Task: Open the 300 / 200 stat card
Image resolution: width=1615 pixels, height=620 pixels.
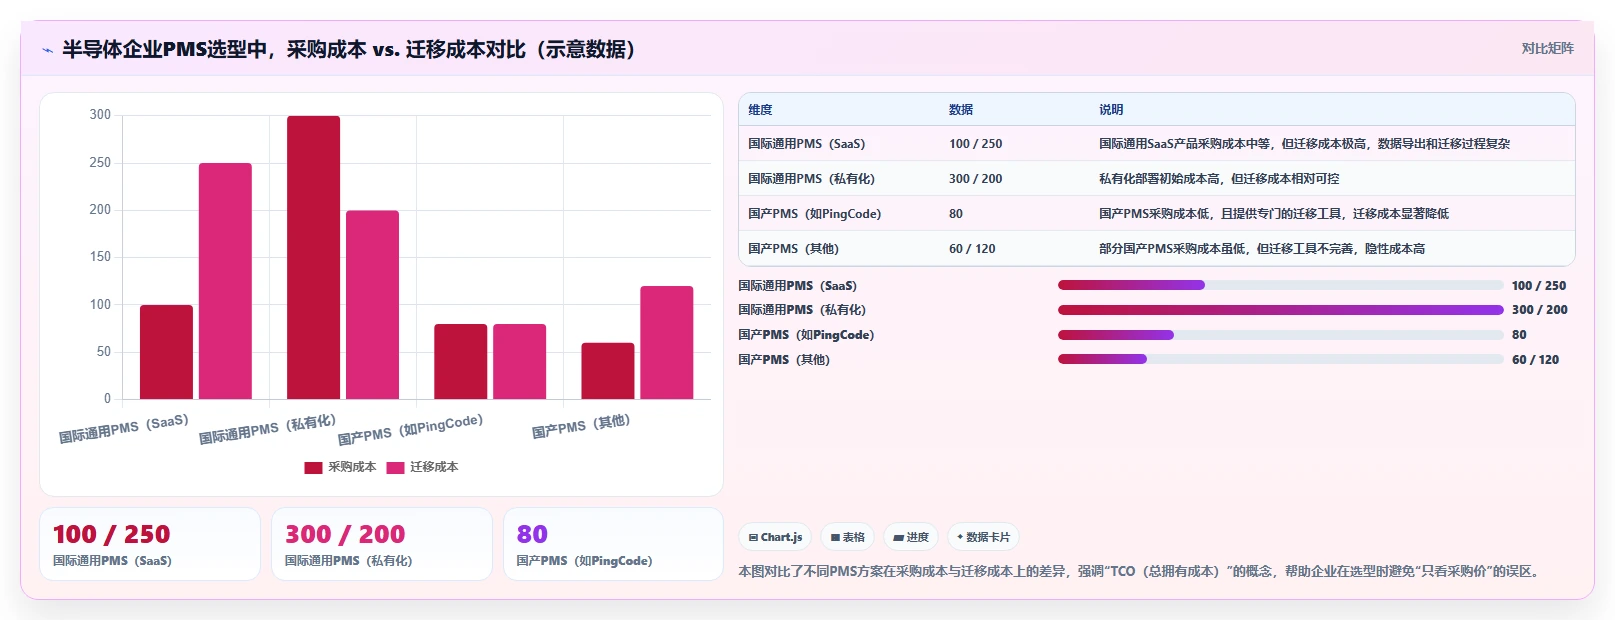Action: click(382, 544)
